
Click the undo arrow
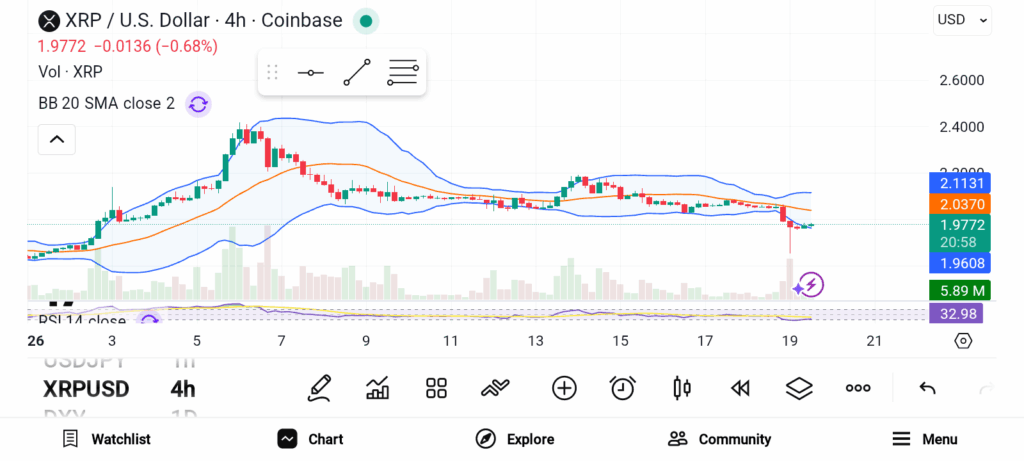(927, 388)
